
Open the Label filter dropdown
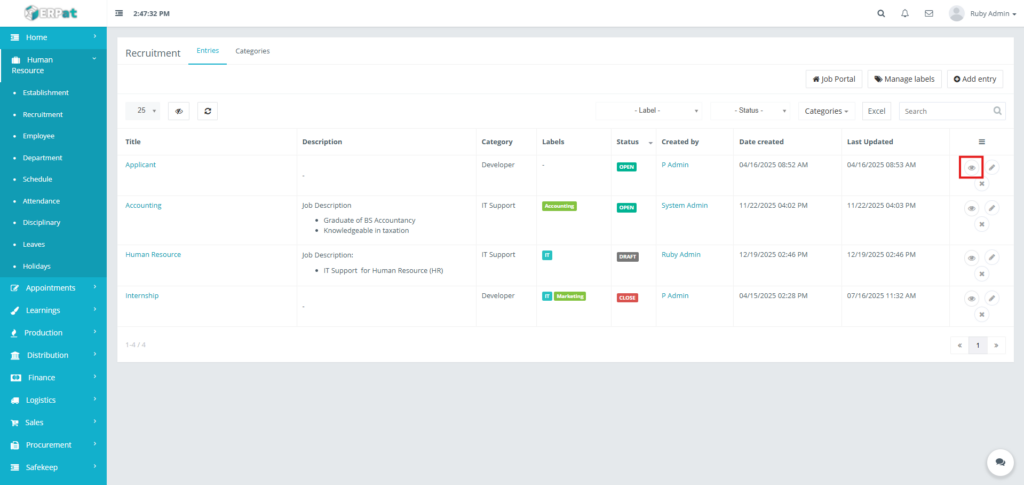tap(653, 111)
